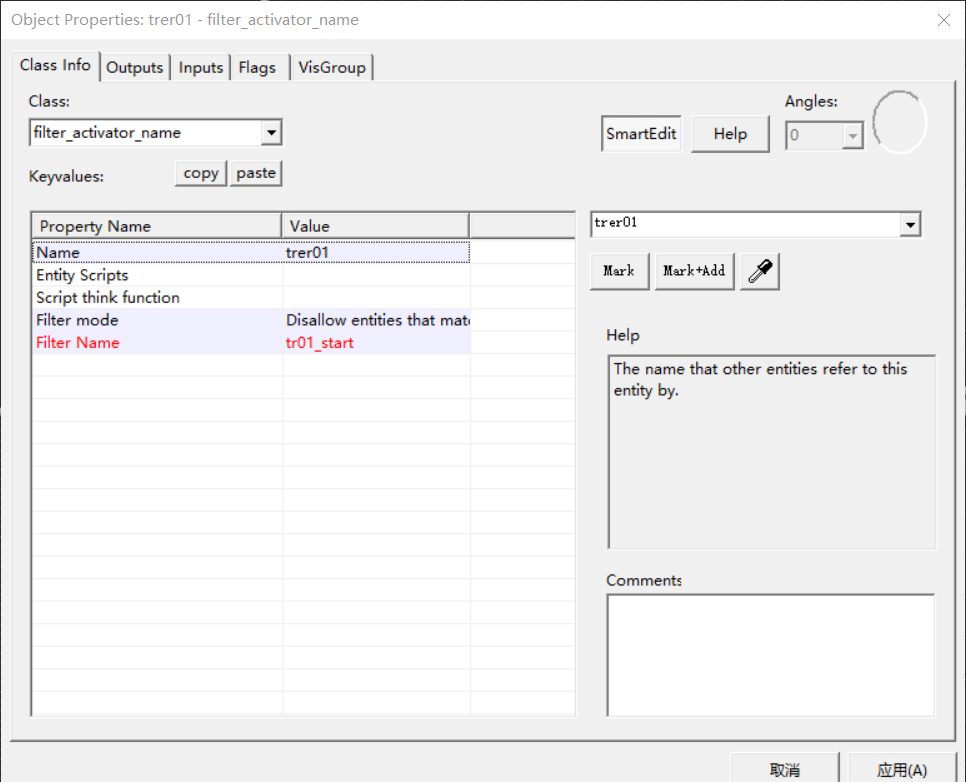Open the VisGroup tab
Image resolution: width=966 pixels, height=782 pixels.
(332, 68)
